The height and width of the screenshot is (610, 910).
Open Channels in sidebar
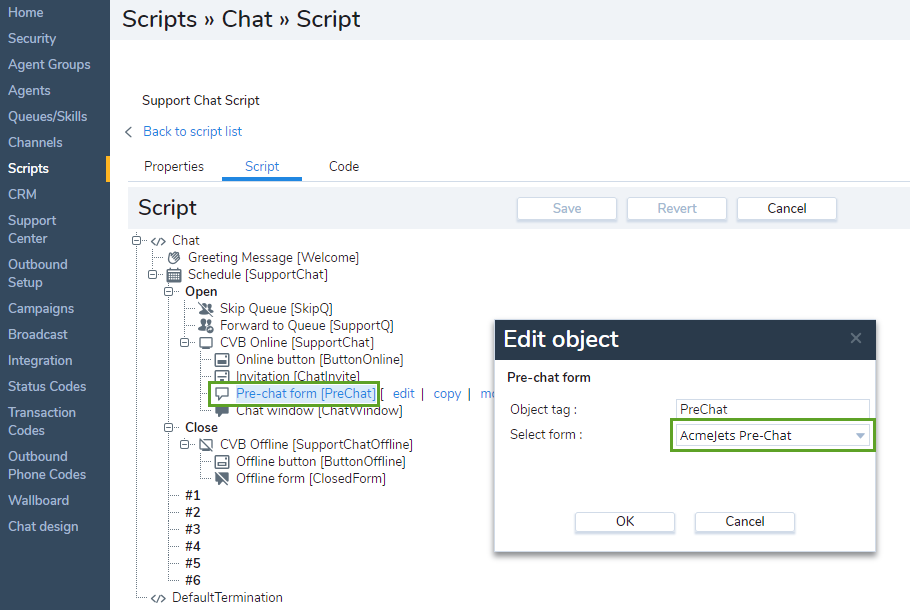[x=35, y=142]
